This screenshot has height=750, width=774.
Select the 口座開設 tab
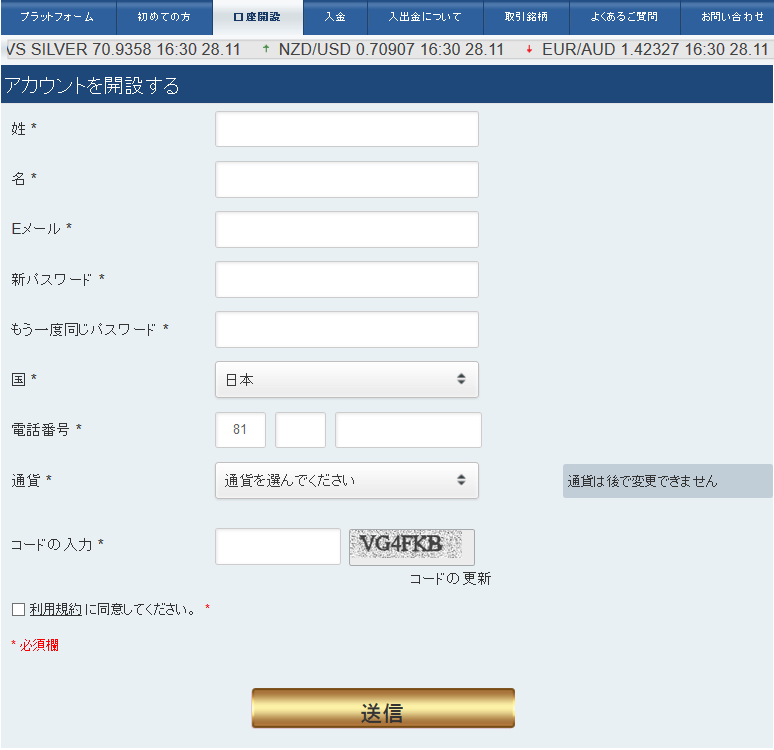(x=258, y=17)
